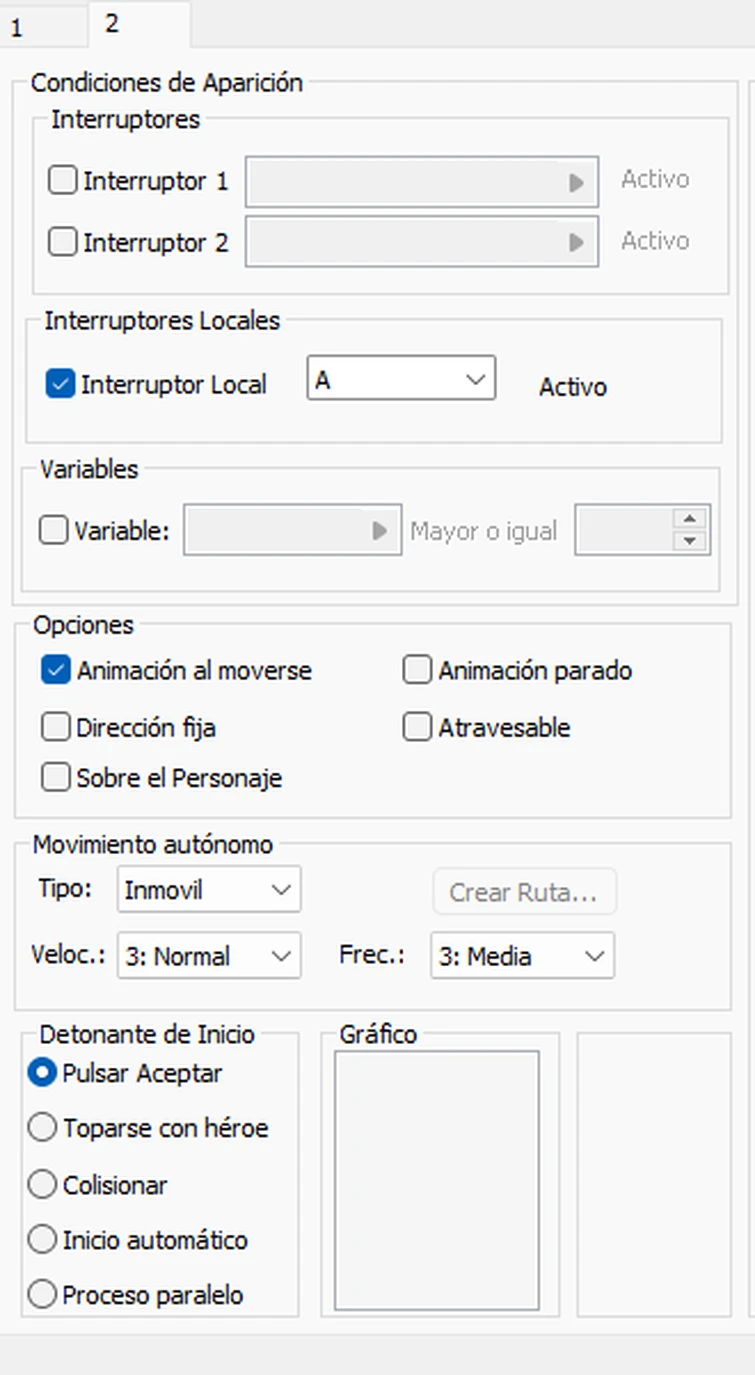The width and height of the screenshot is (755, 1375).
Task: Open the switch selector arrow for Interruptor 1
Action: [x=578, y=181]
